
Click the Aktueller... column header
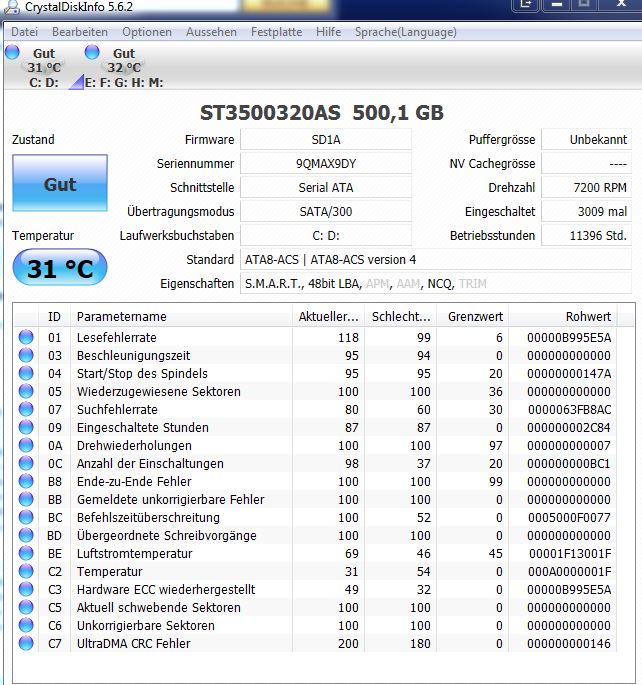328,316
